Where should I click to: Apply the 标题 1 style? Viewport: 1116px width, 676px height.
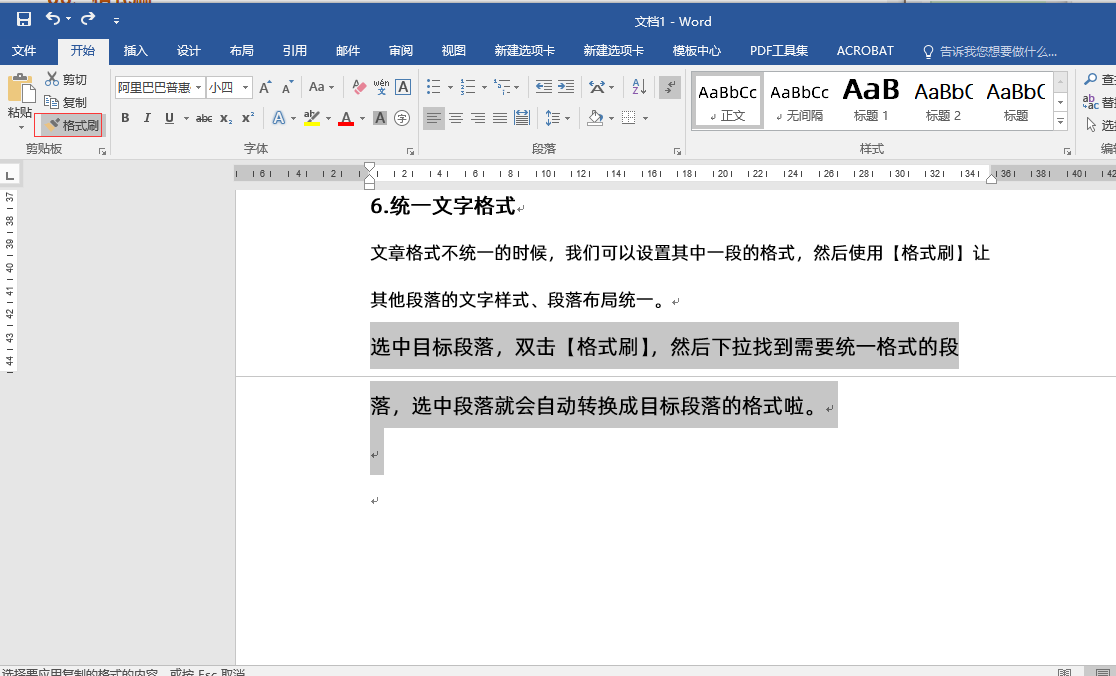pyautogui.click(x=871, y=100)
